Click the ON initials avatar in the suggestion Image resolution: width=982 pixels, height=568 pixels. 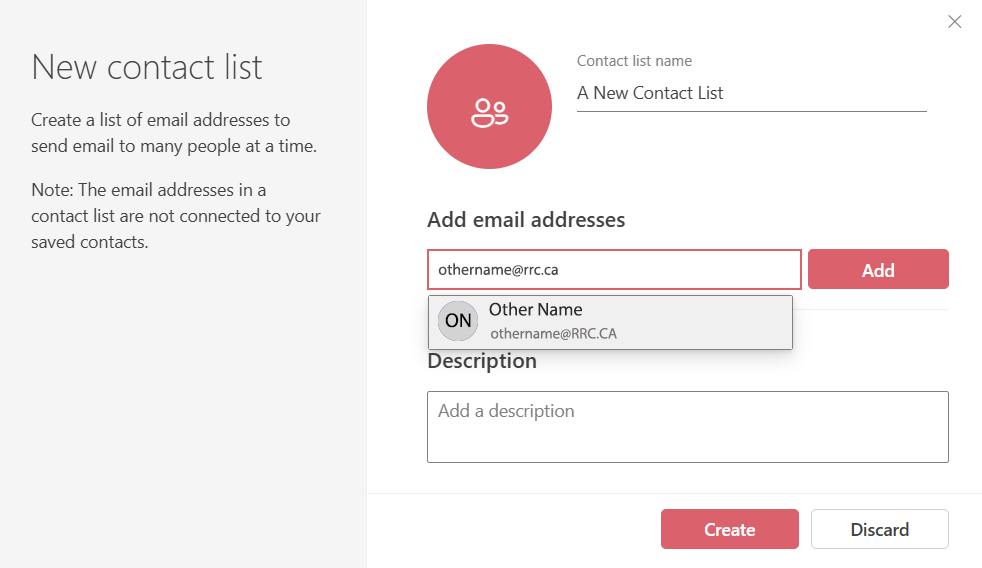pyautogui.click(x=458, y=321)
